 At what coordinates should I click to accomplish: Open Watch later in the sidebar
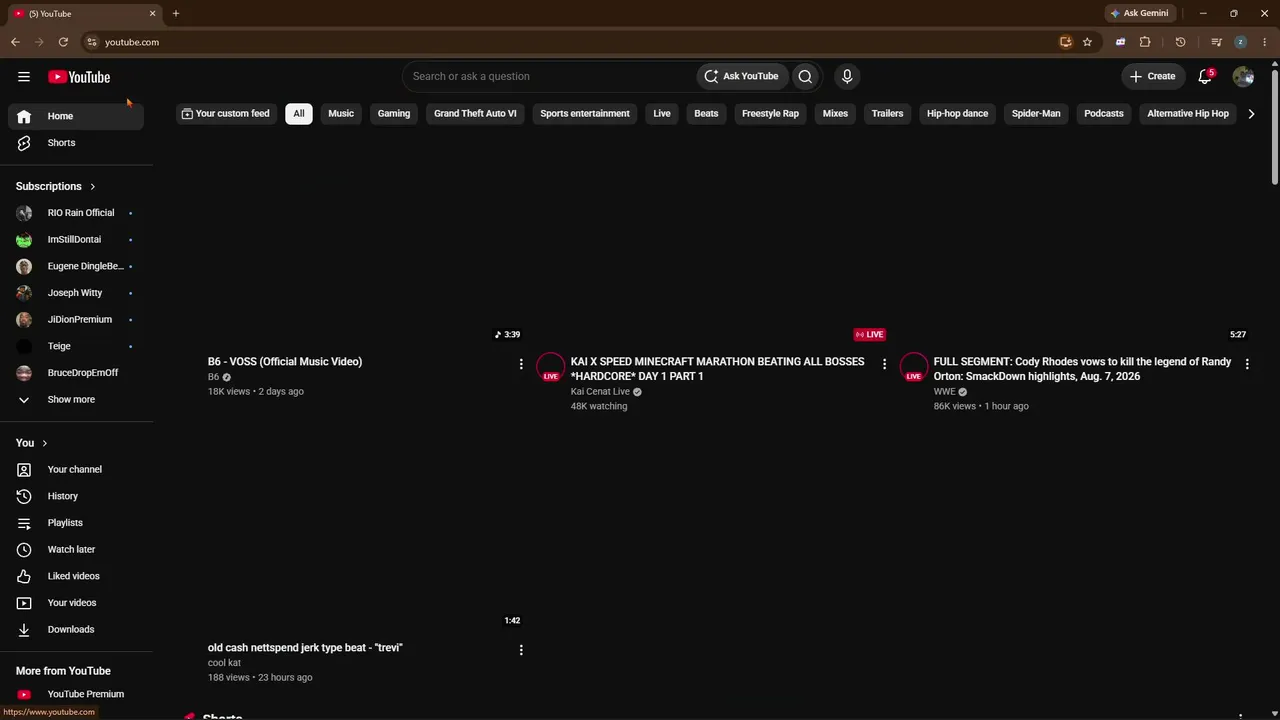76,550
